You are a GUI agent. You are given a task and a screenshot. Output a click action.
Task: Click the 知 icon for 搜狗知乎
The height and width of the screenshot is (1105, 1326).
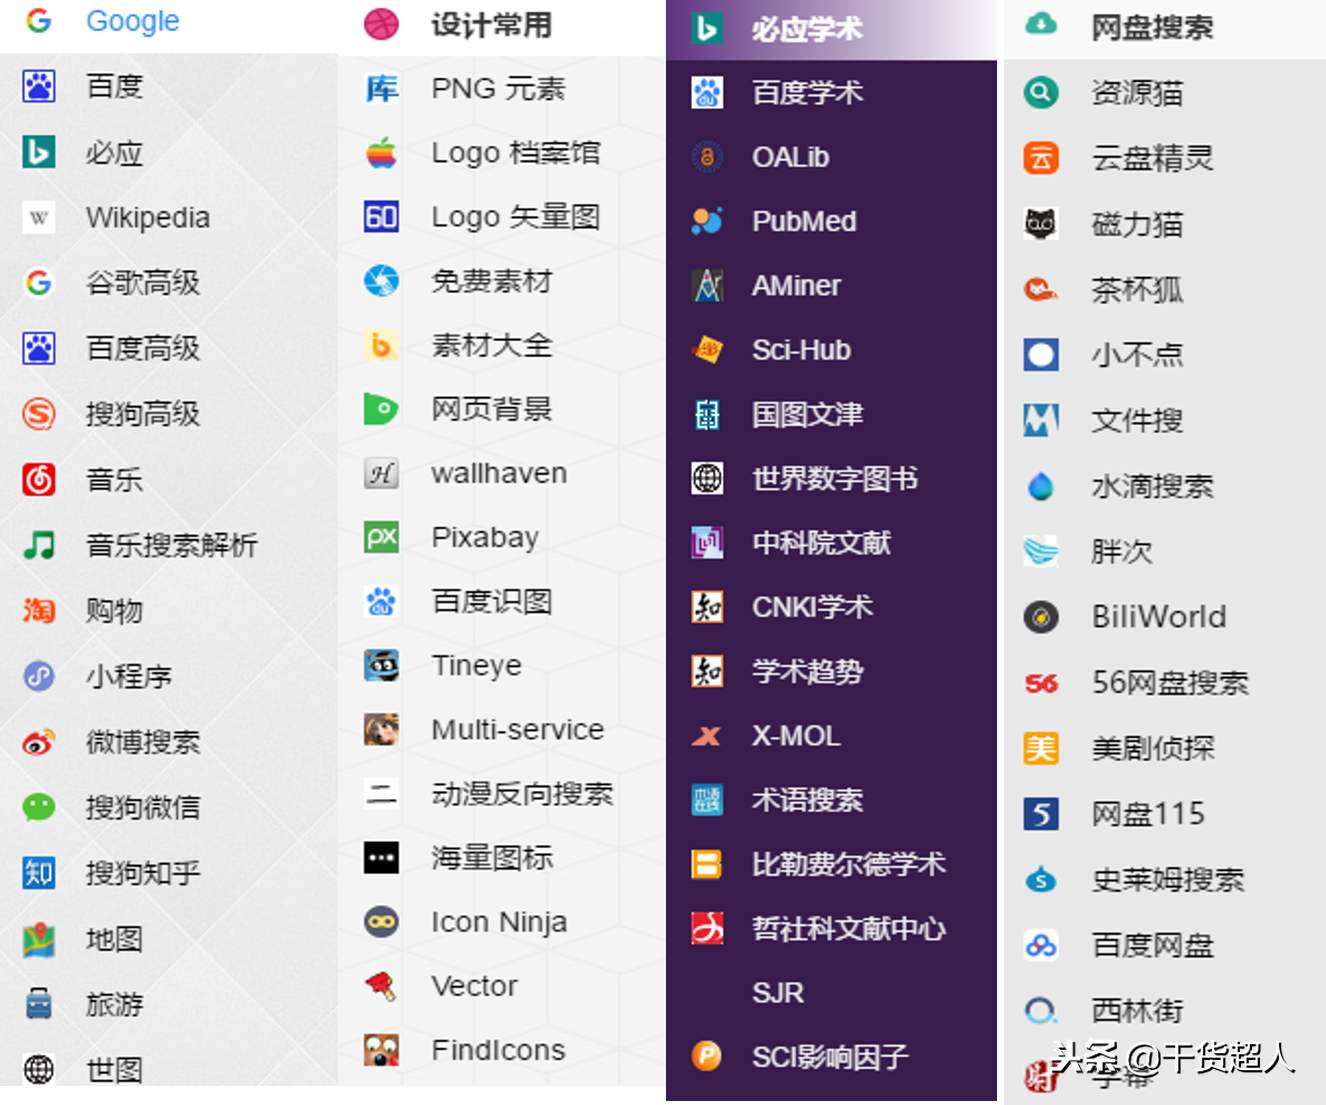click(39, 873)
